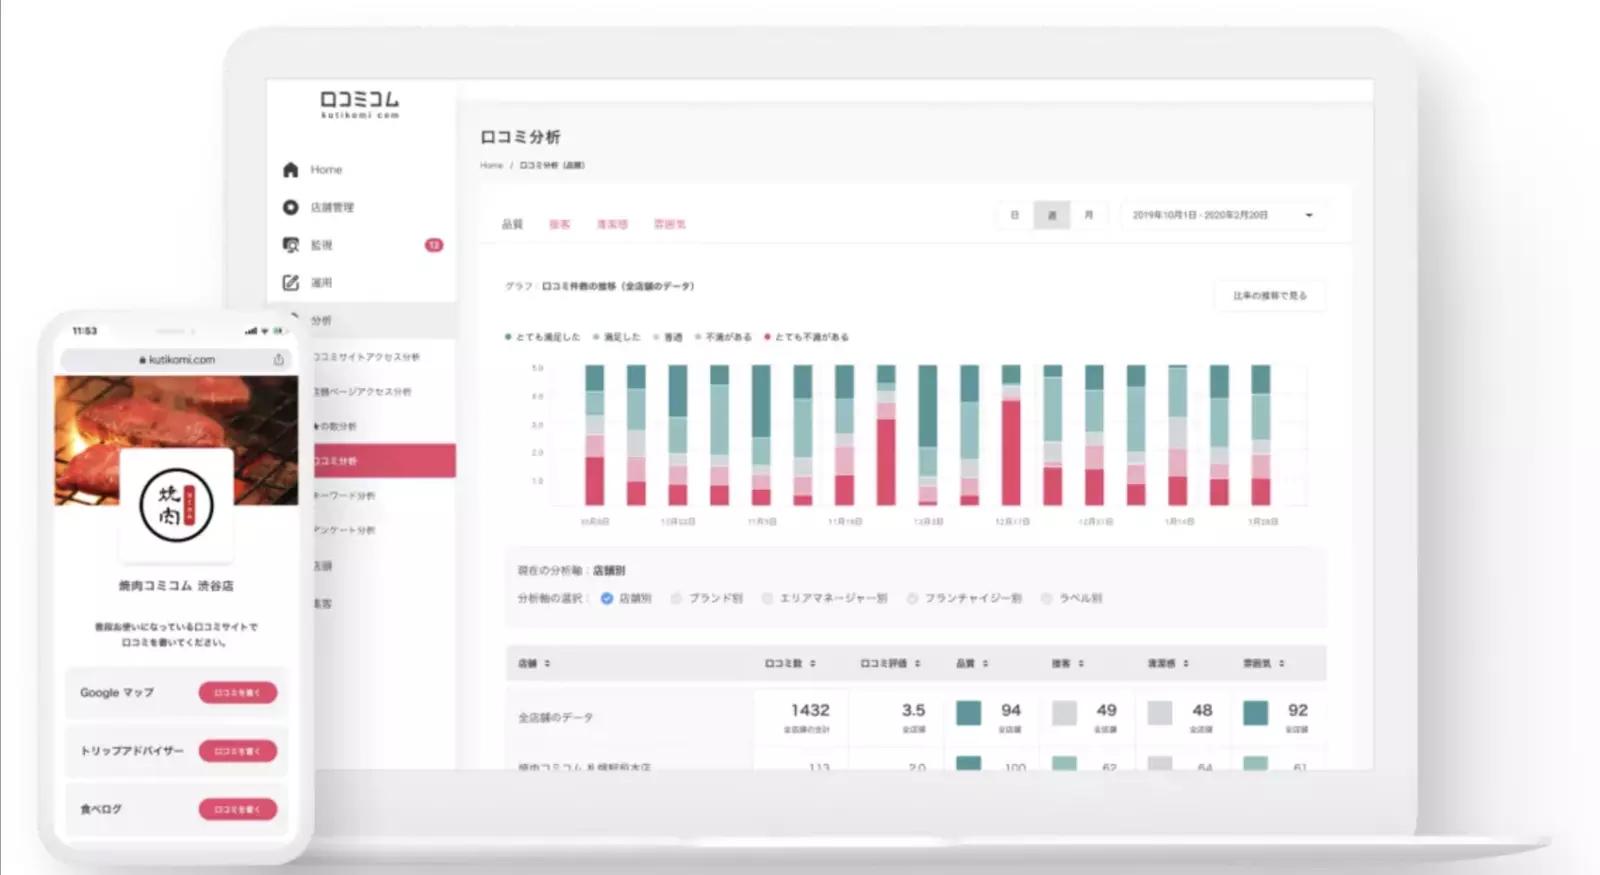Viewport: 1600px width, 875px height.
Task: Click the 比率の推移で見る button
Action: pos(1269,296)
